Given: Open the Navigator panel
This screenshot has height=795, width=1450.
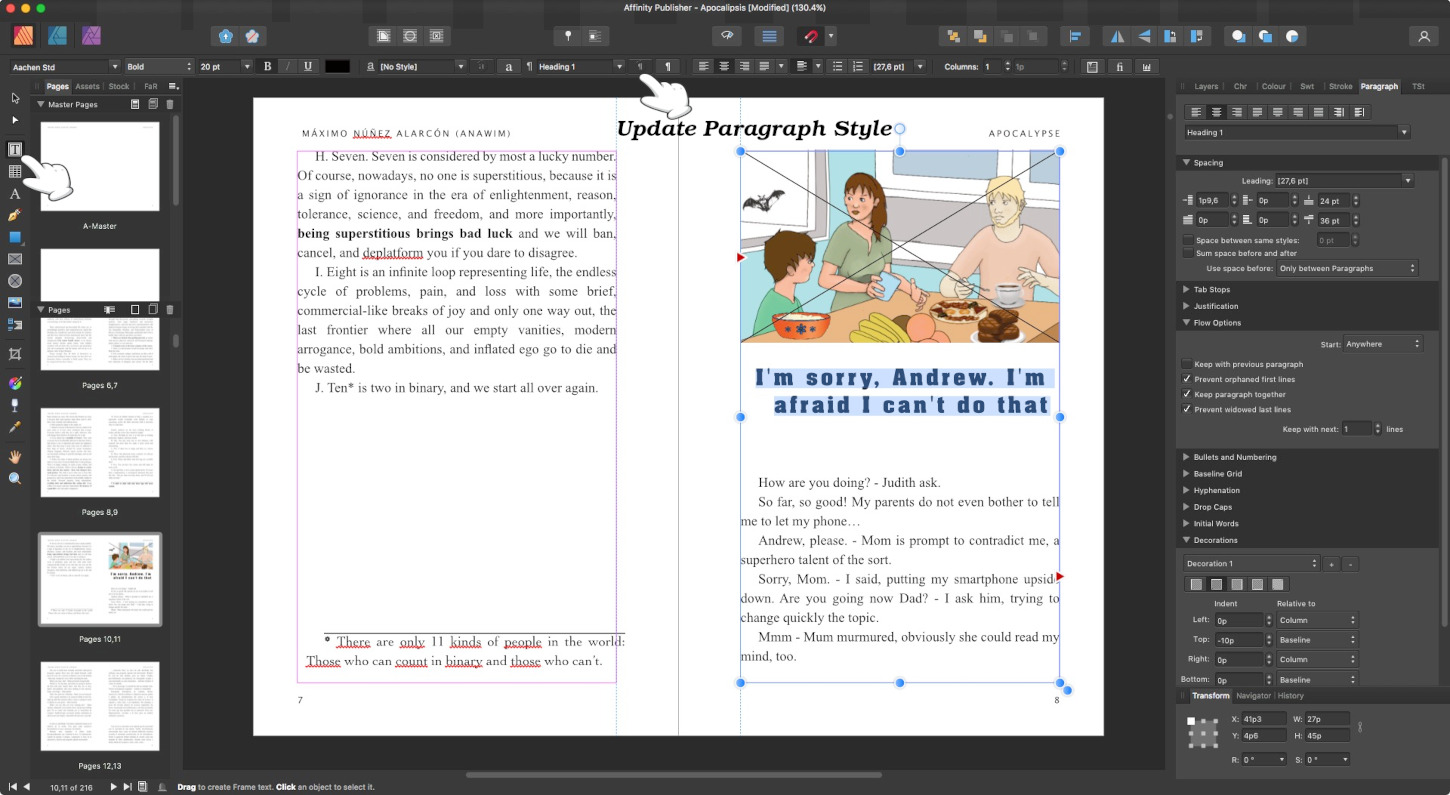Looking at the screenshot, I should tap(1253, 696).
